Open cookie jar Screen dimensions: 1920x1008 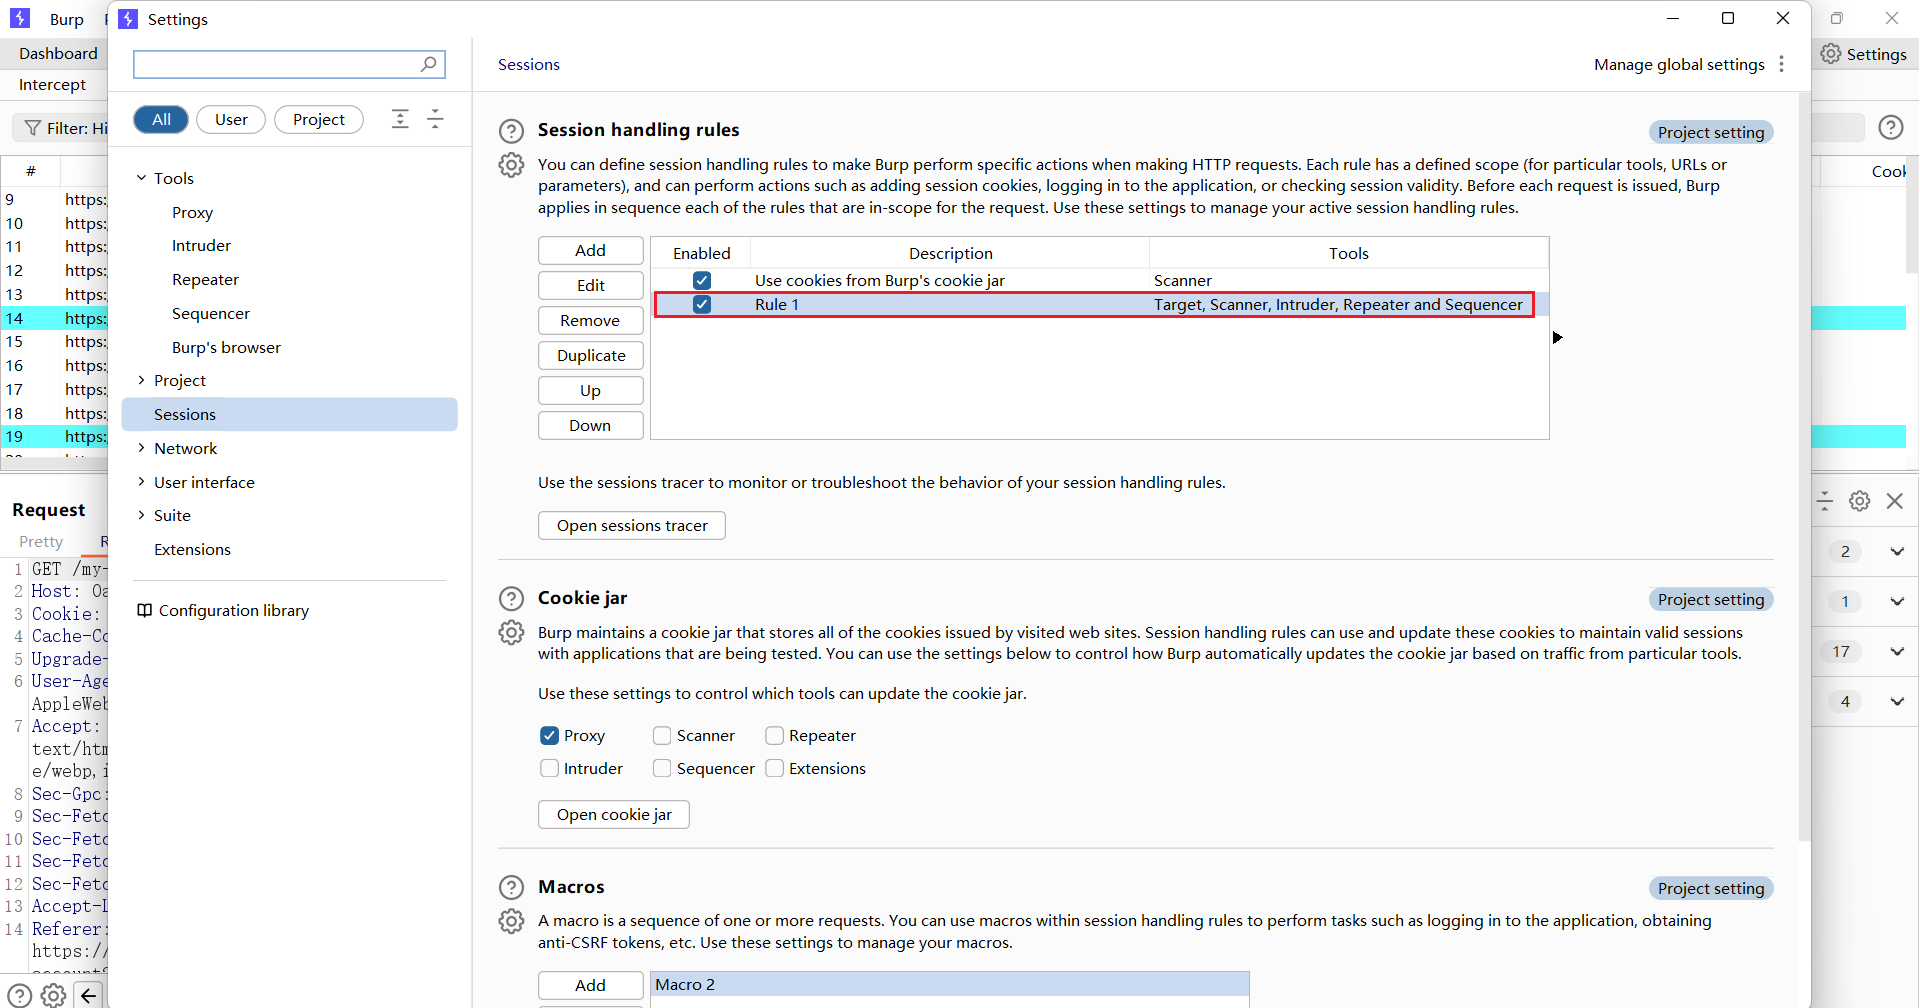click(x=614, y=815)
